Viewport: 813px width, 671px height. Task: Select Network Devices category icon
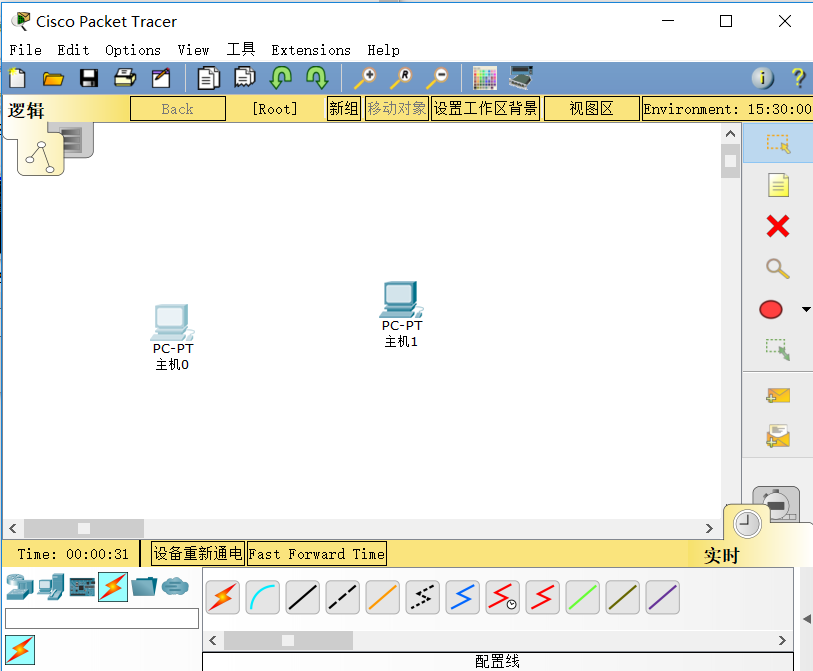[x=20, y=587]
